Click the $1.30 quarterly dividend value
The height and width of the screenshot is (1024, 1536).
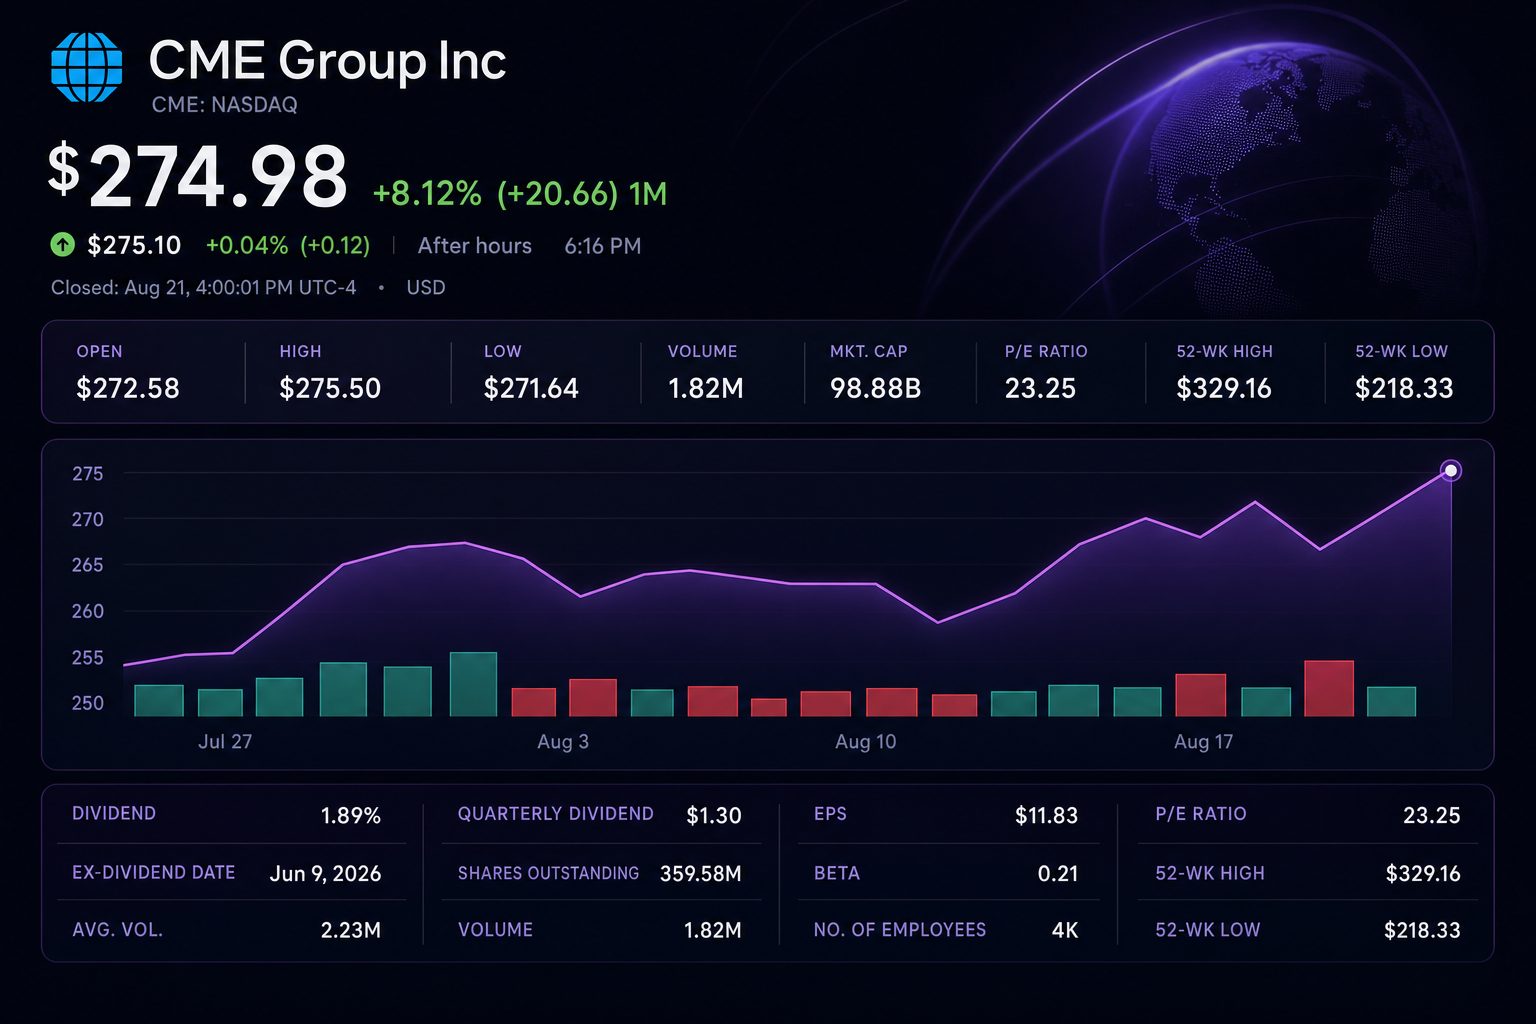(x=714, y=816)
